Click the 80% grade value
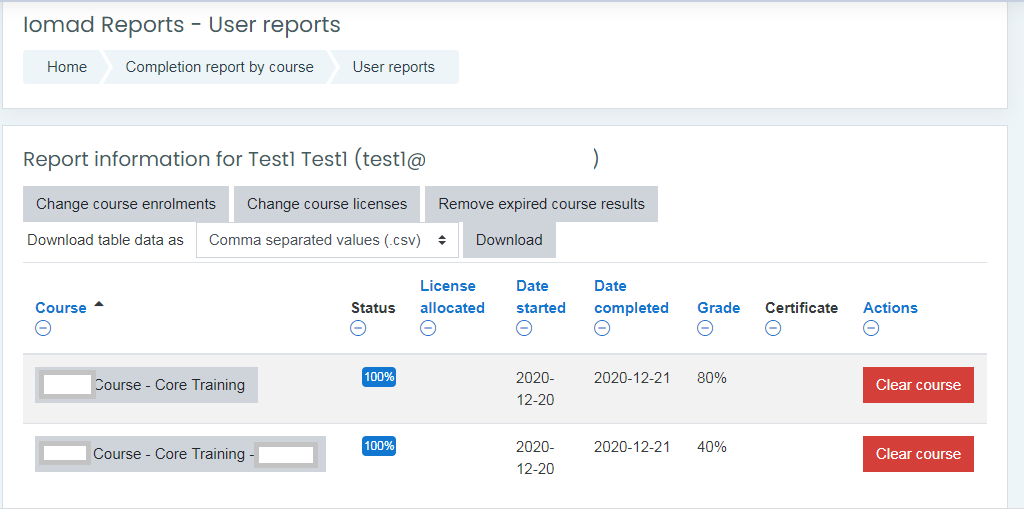The height and width of the screenshot is (516, 1024). click(712, 378)
